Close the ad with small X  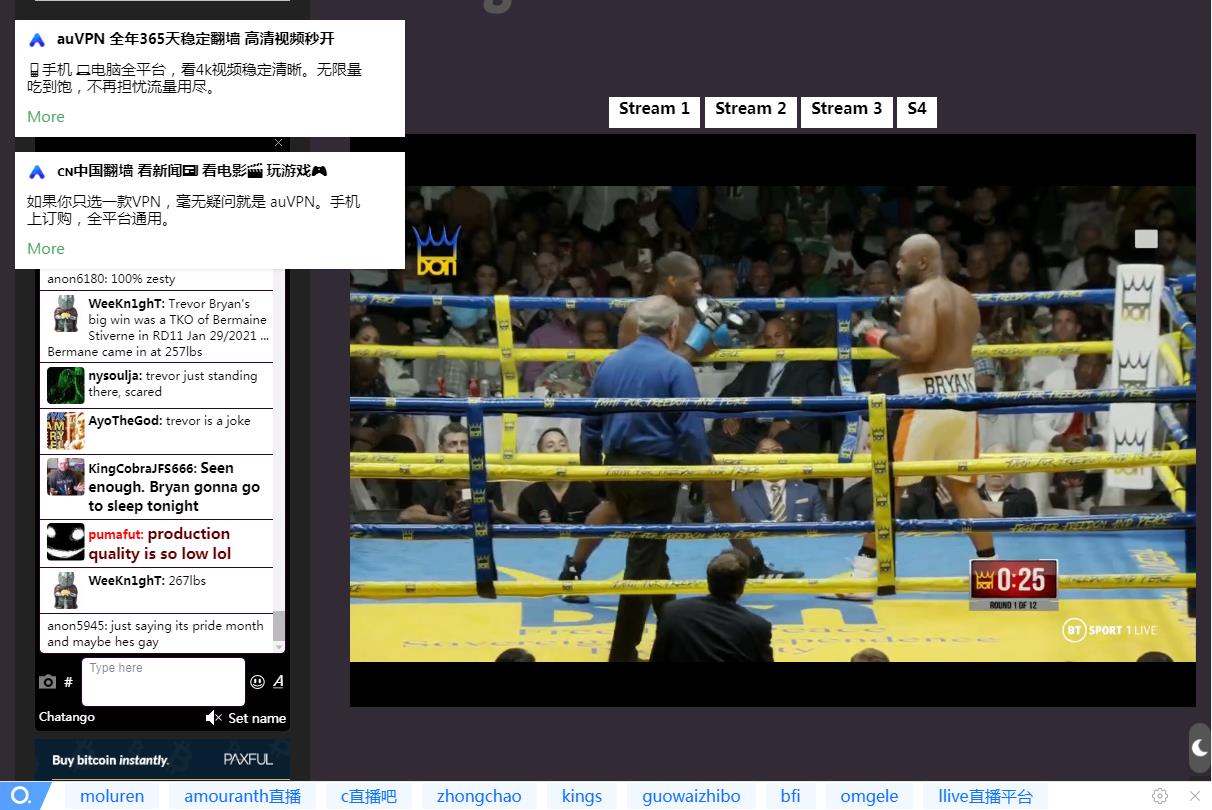(x=278, y=143)
